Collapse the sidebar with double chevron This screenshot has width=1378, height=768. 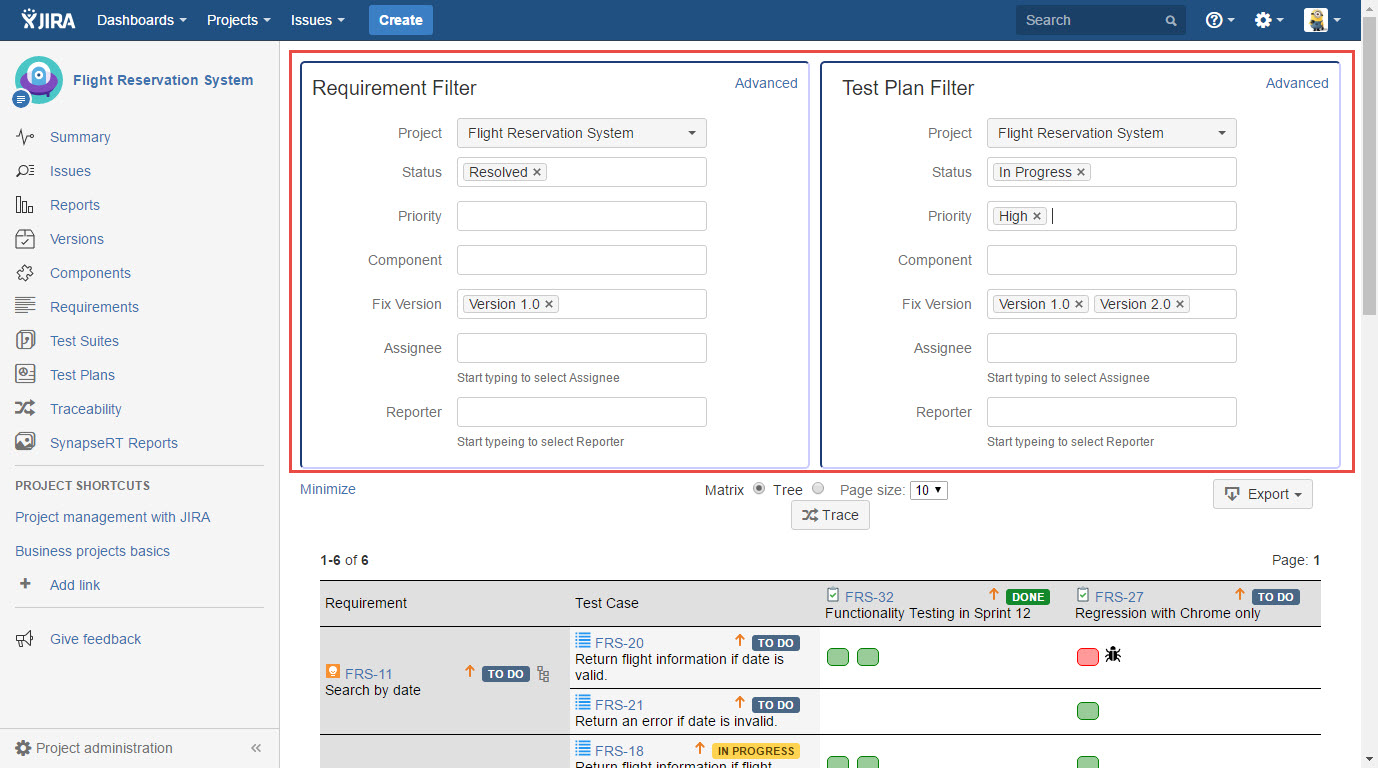click(256, 748)
